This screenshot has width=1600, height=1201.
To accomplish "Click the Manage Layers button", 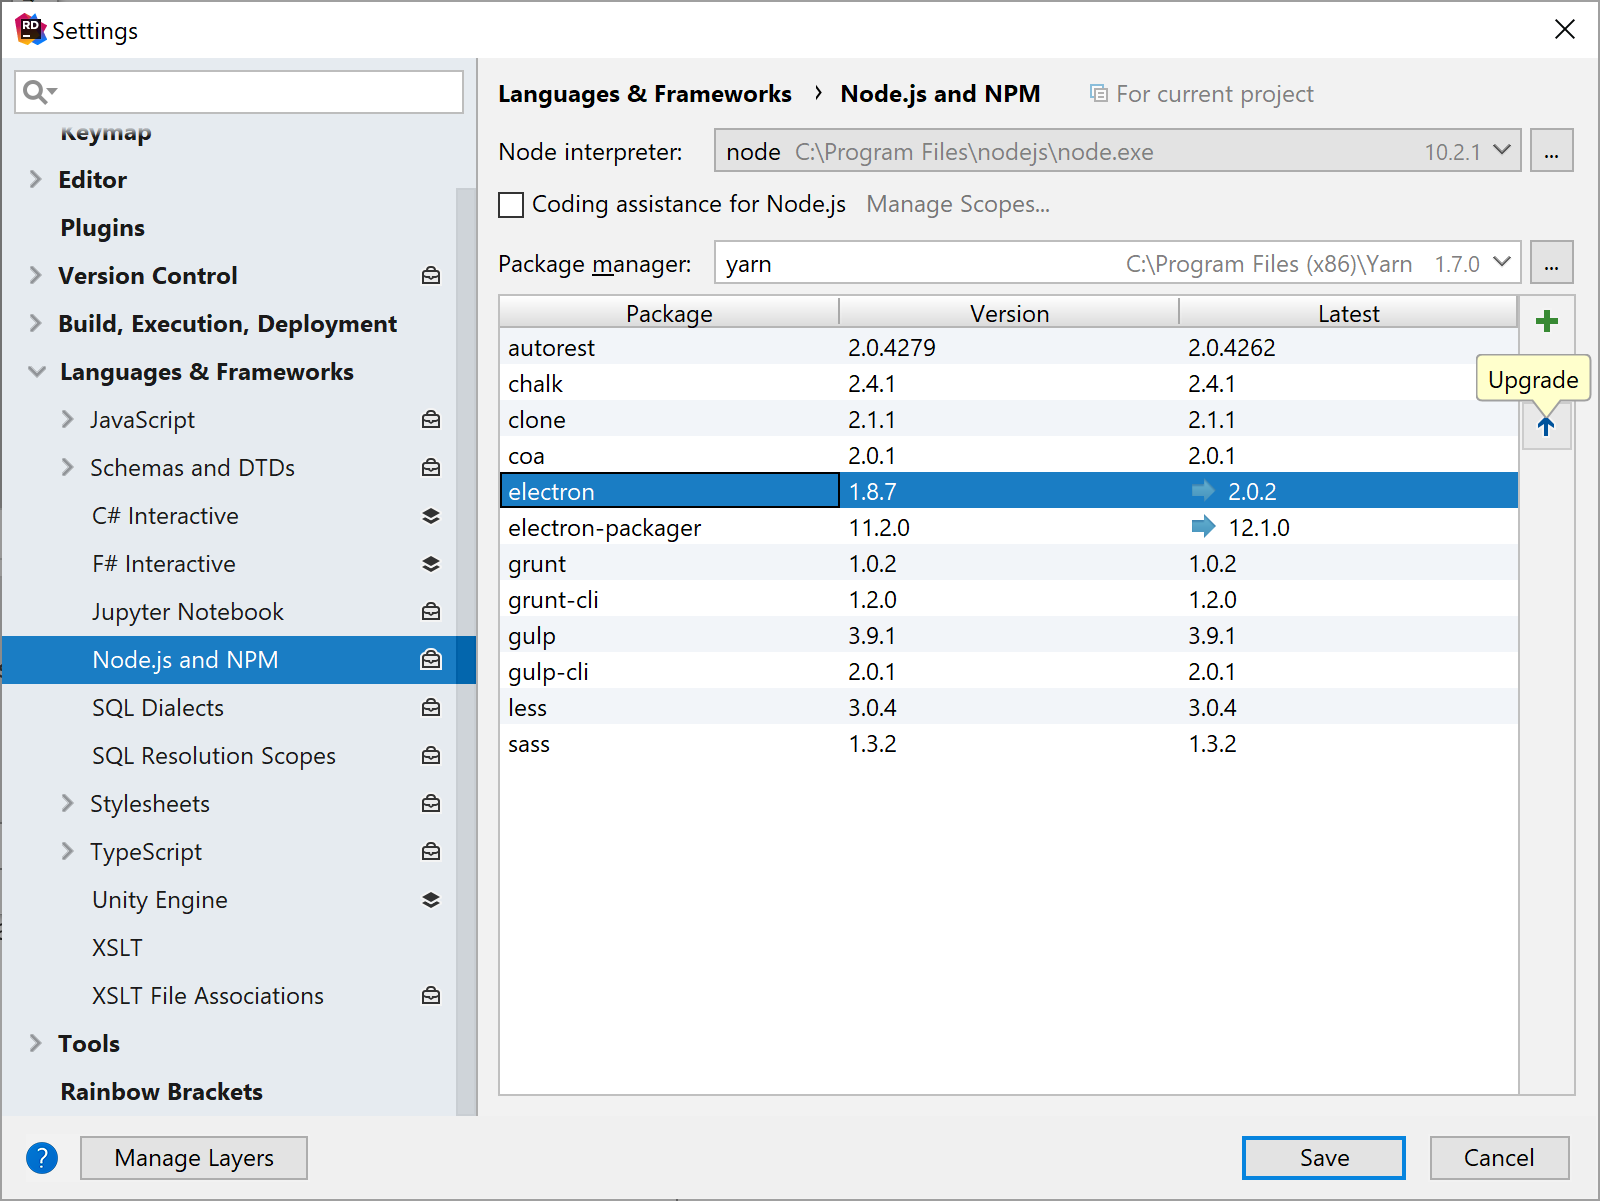I will 194,1158.
